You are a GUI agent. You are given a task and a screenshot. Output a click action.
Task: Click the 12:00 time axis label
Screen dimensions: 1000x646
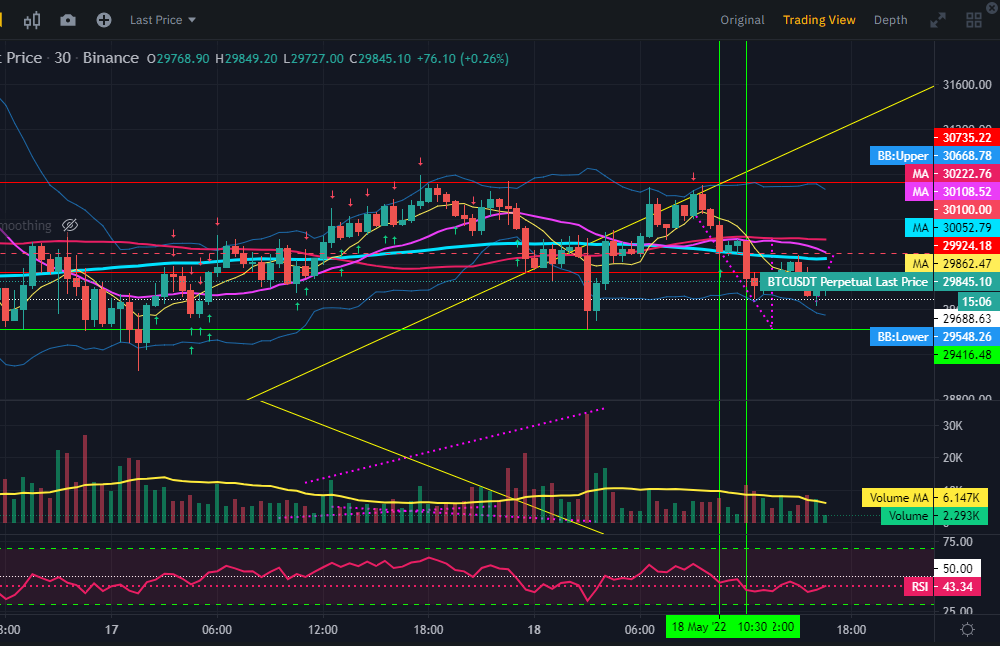tap(323, 630)
